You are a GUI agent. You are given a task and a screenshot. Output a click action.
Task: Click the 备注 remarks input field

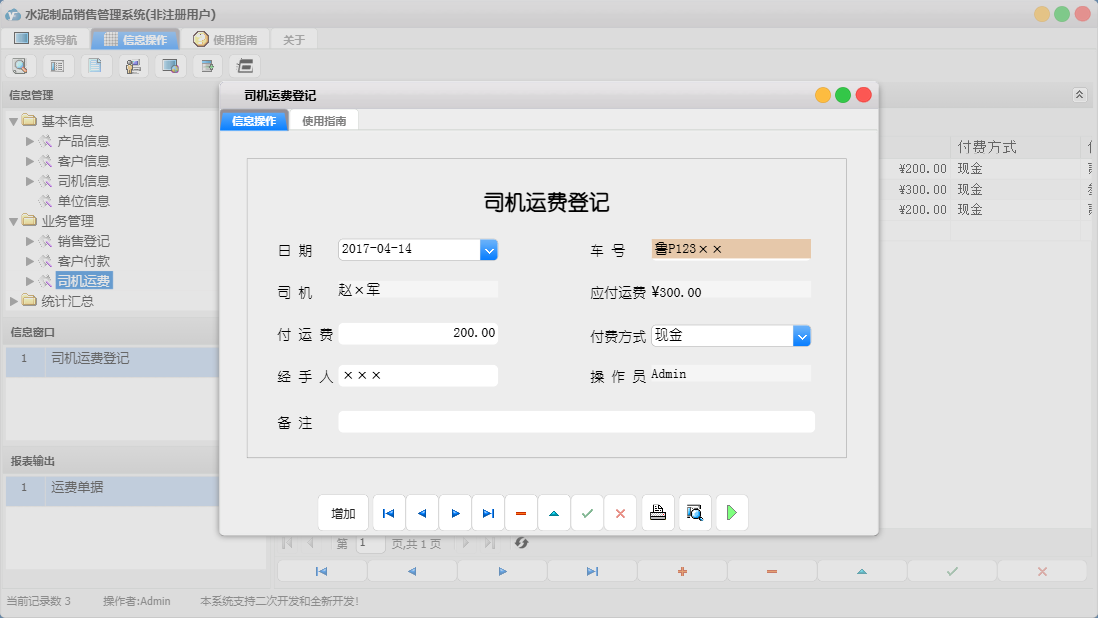coord(577,422)
